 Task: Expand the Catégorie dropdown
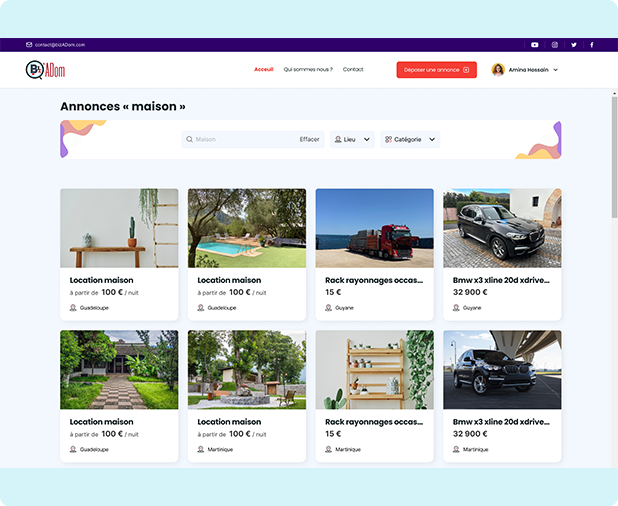410,140
